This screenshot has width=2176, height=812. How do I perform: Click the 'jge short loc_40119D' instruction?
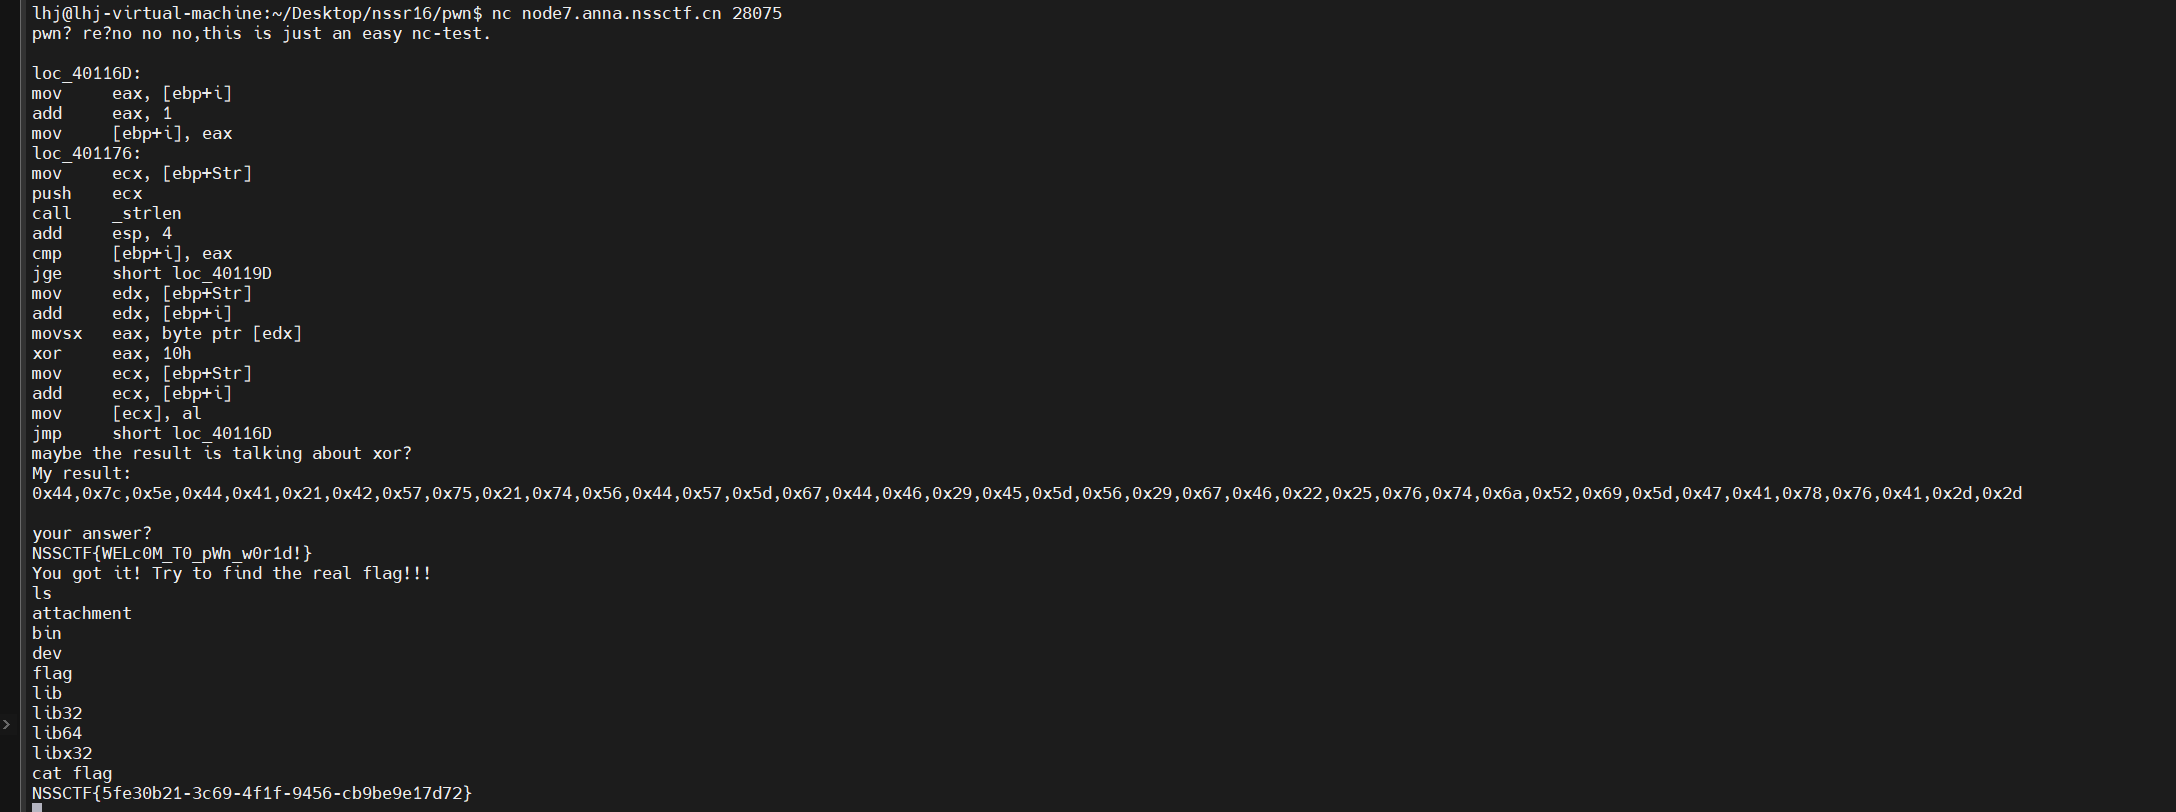(152, 273)
